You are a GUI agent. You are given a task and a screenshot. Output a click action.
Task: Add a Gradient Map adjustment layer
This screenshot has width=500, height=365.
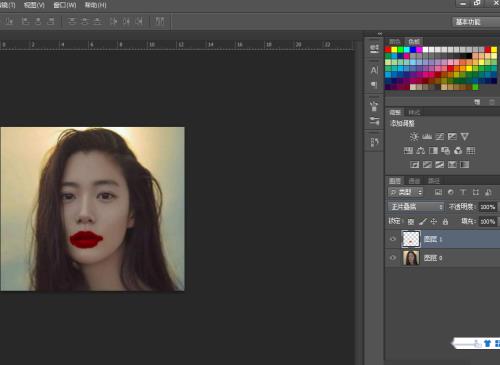tap(465, 165)
